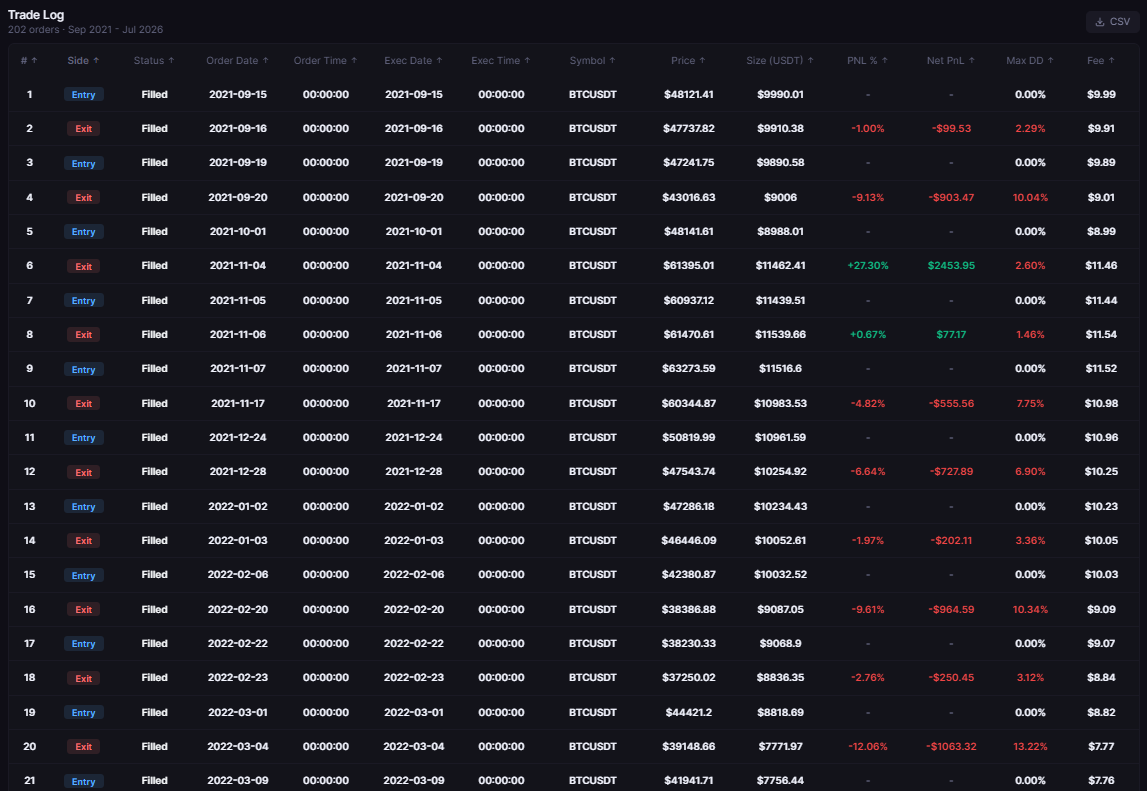Screen dimensions: 1147x791
Task: Select the -$964.59 net PnL value
Action: pyautogui.click(x=951, y=610)
